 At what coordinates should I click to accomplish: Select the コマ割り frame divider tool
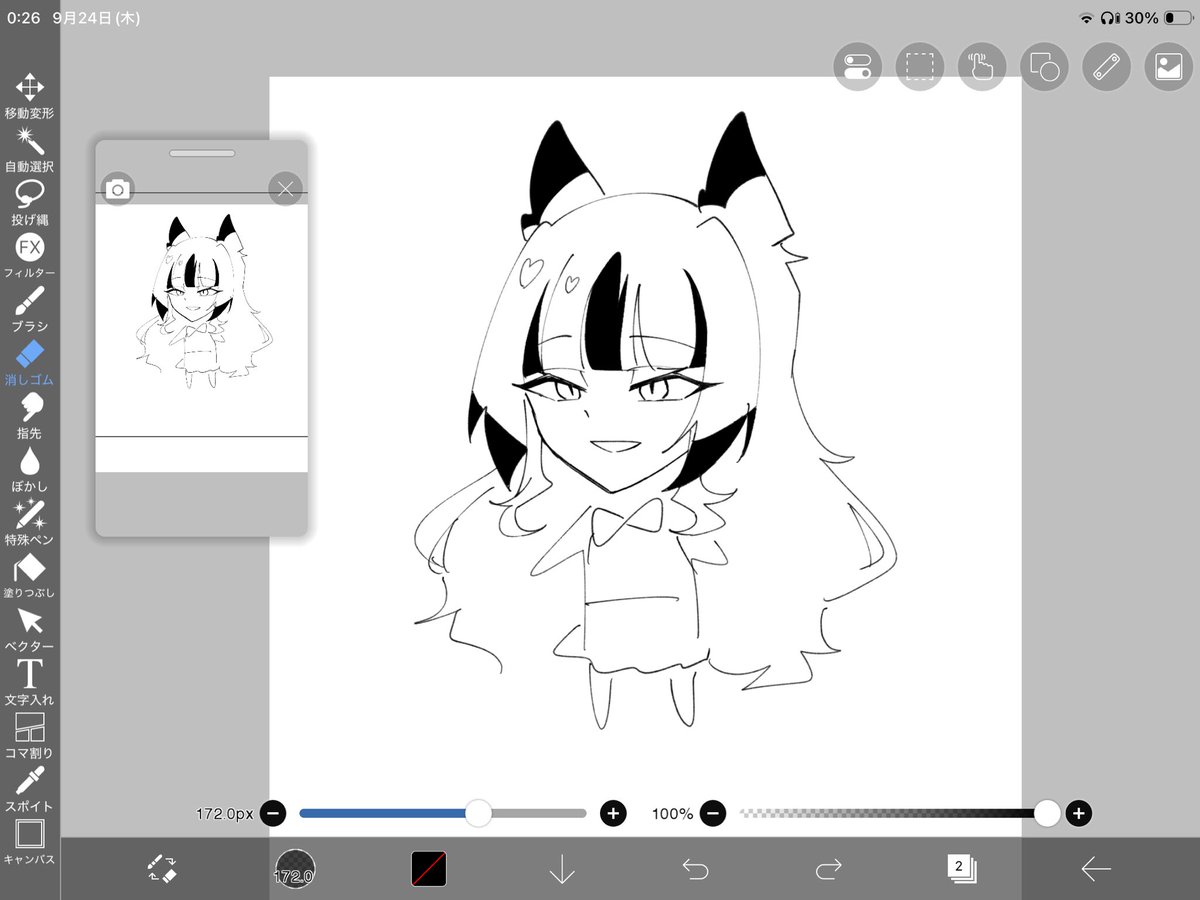[29, 735]
